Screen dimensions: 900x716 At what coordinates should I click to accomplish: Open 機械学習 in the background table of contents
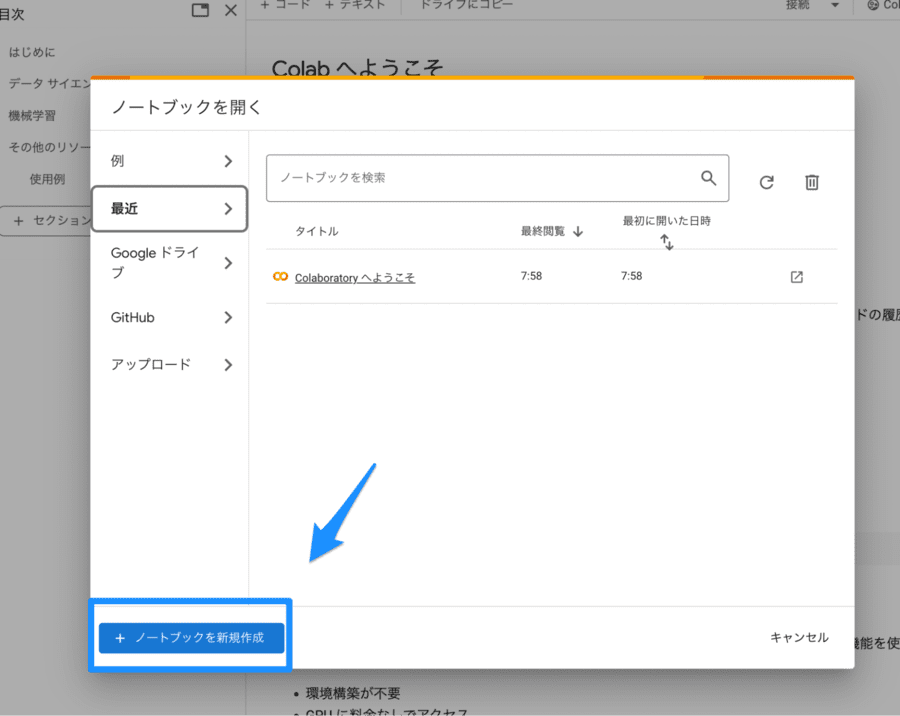point(32,115)
